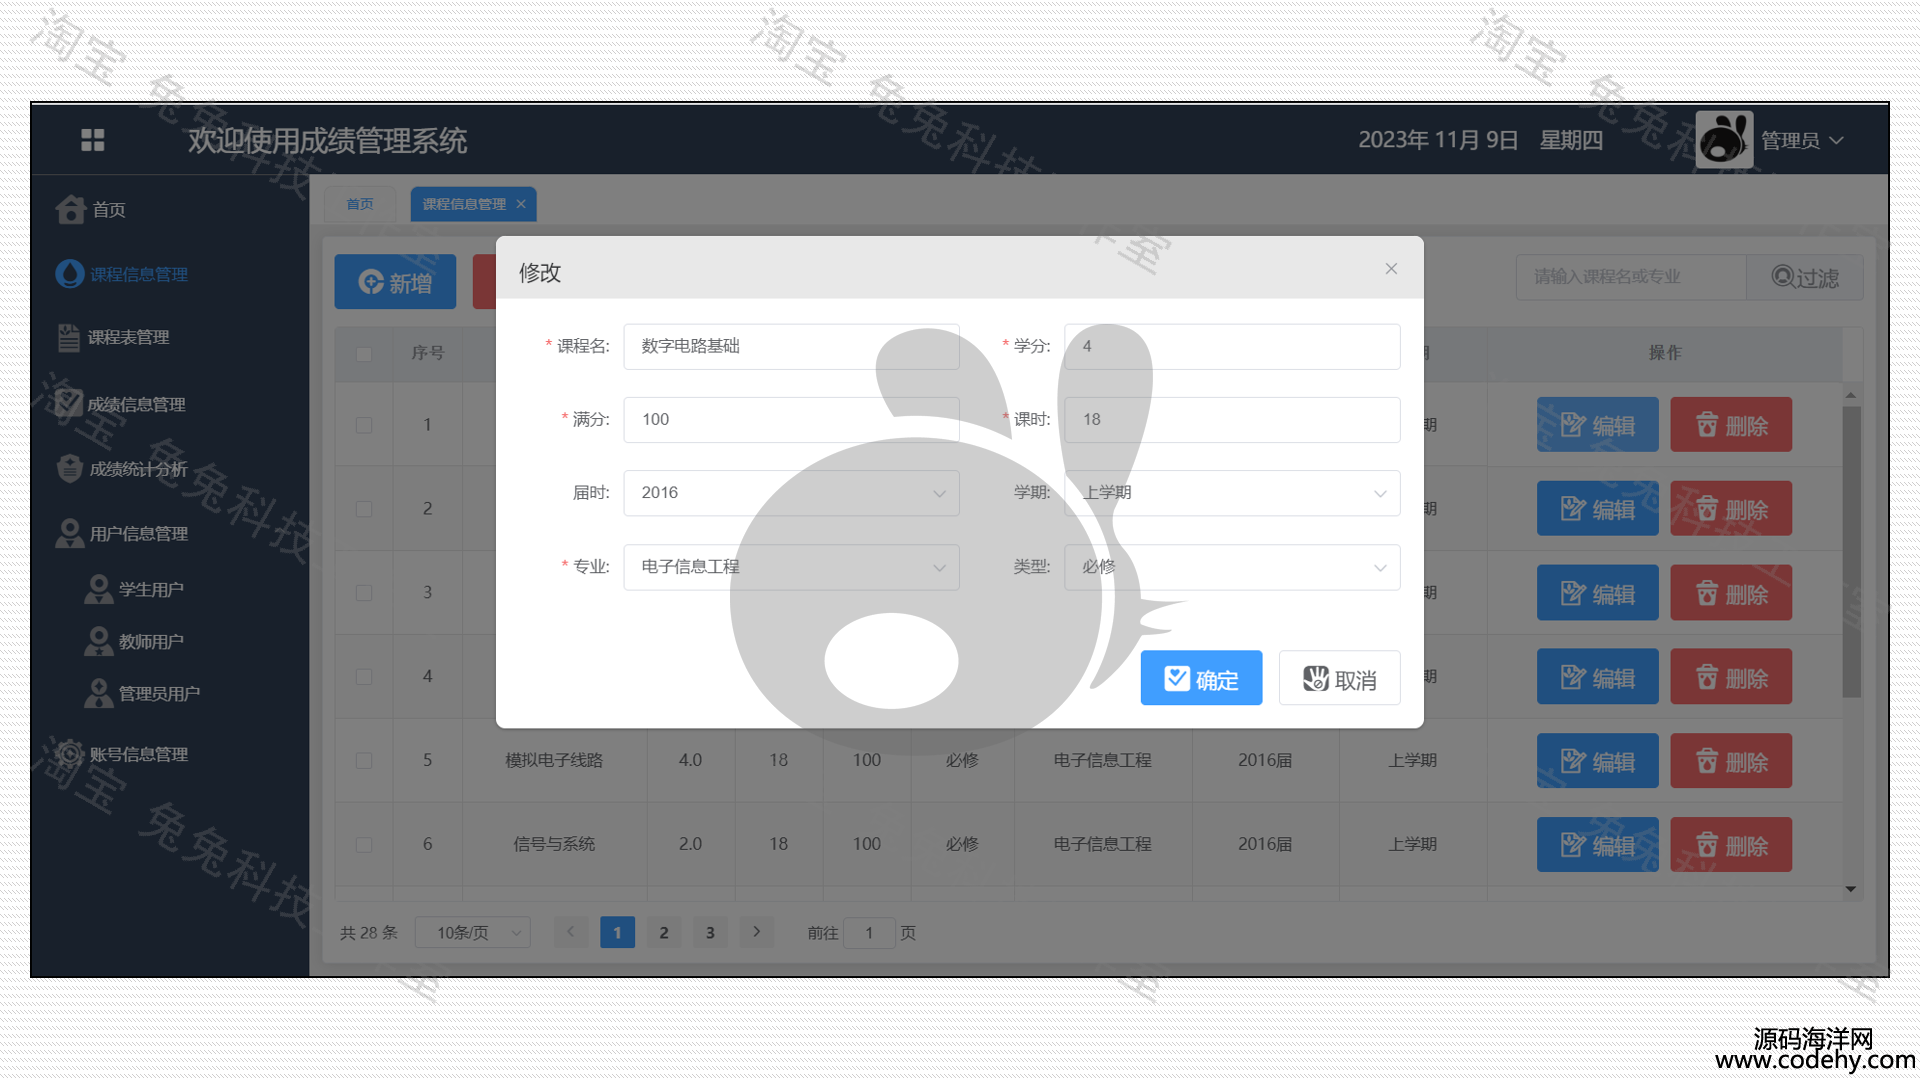Viewport: 1920px width, 1080px height.
Task: Select page 1 in pagination
Action: (617, 932)
